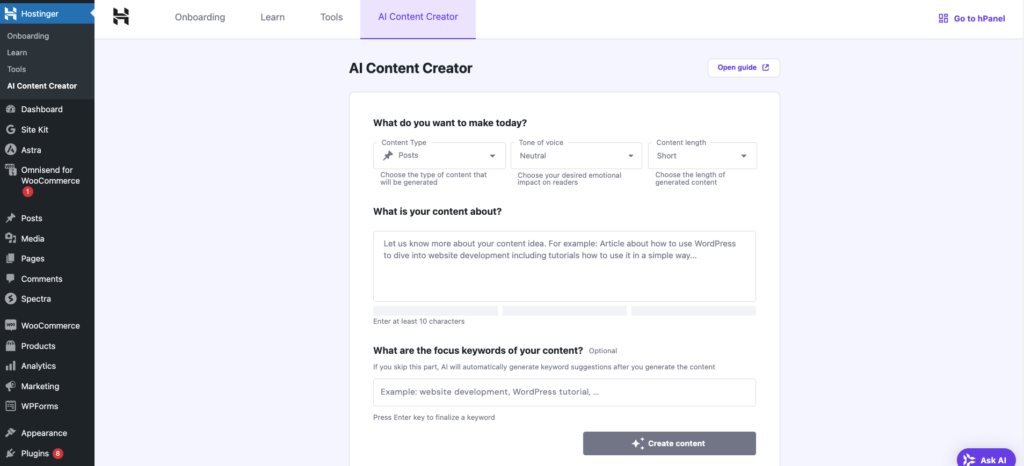Click the Hostinger logo in top bar
The image size is (1024, 466).
[x=121, y=17]
